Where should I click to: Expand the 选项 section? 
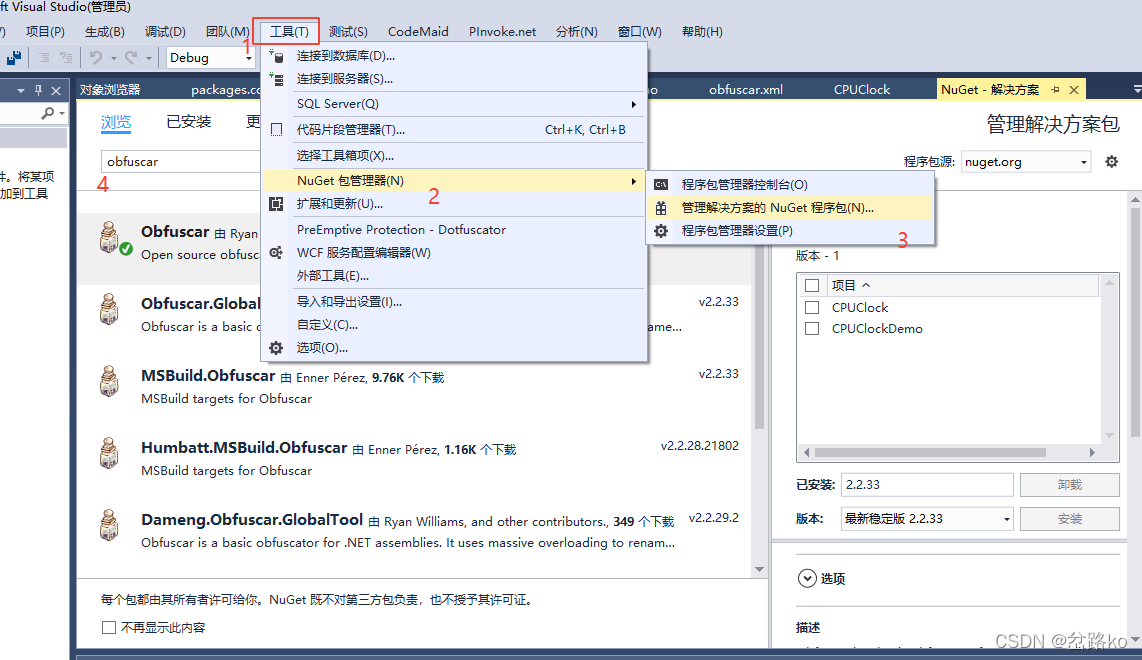click(807, 578)
